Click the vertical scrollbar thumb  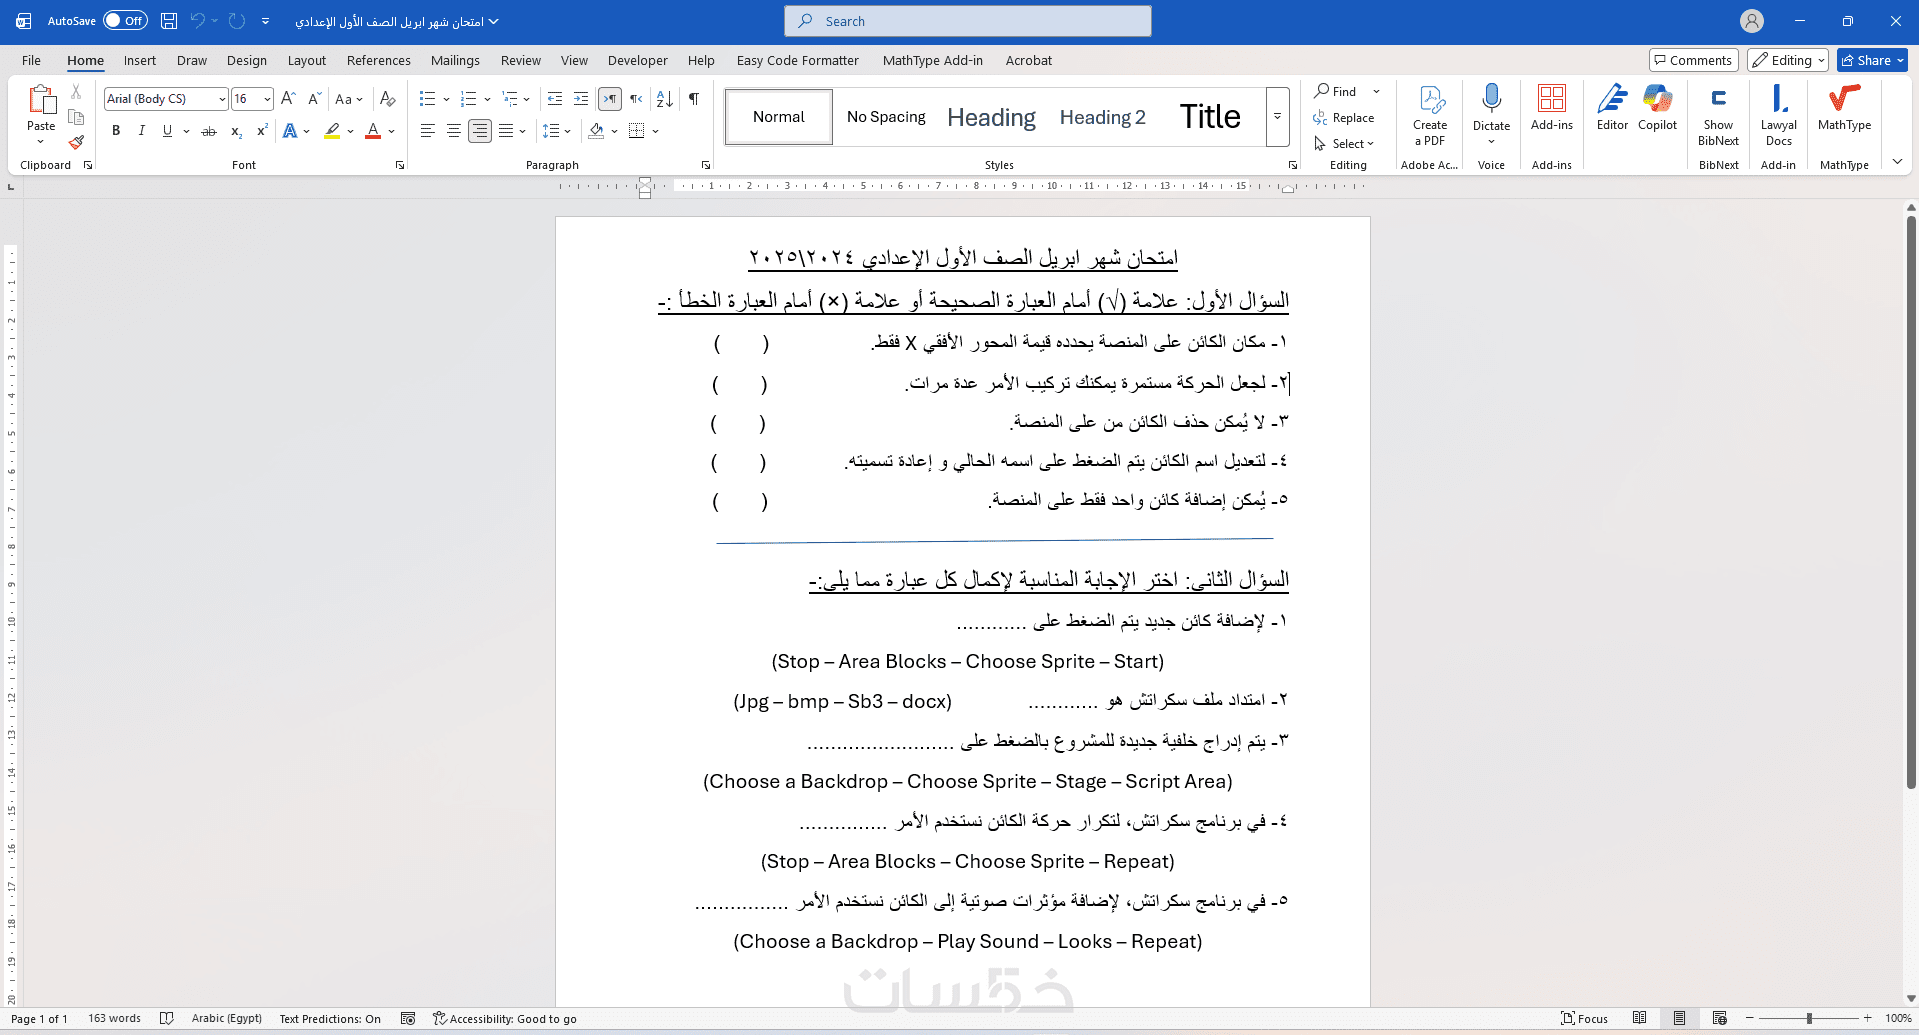tap(1911, 500)
